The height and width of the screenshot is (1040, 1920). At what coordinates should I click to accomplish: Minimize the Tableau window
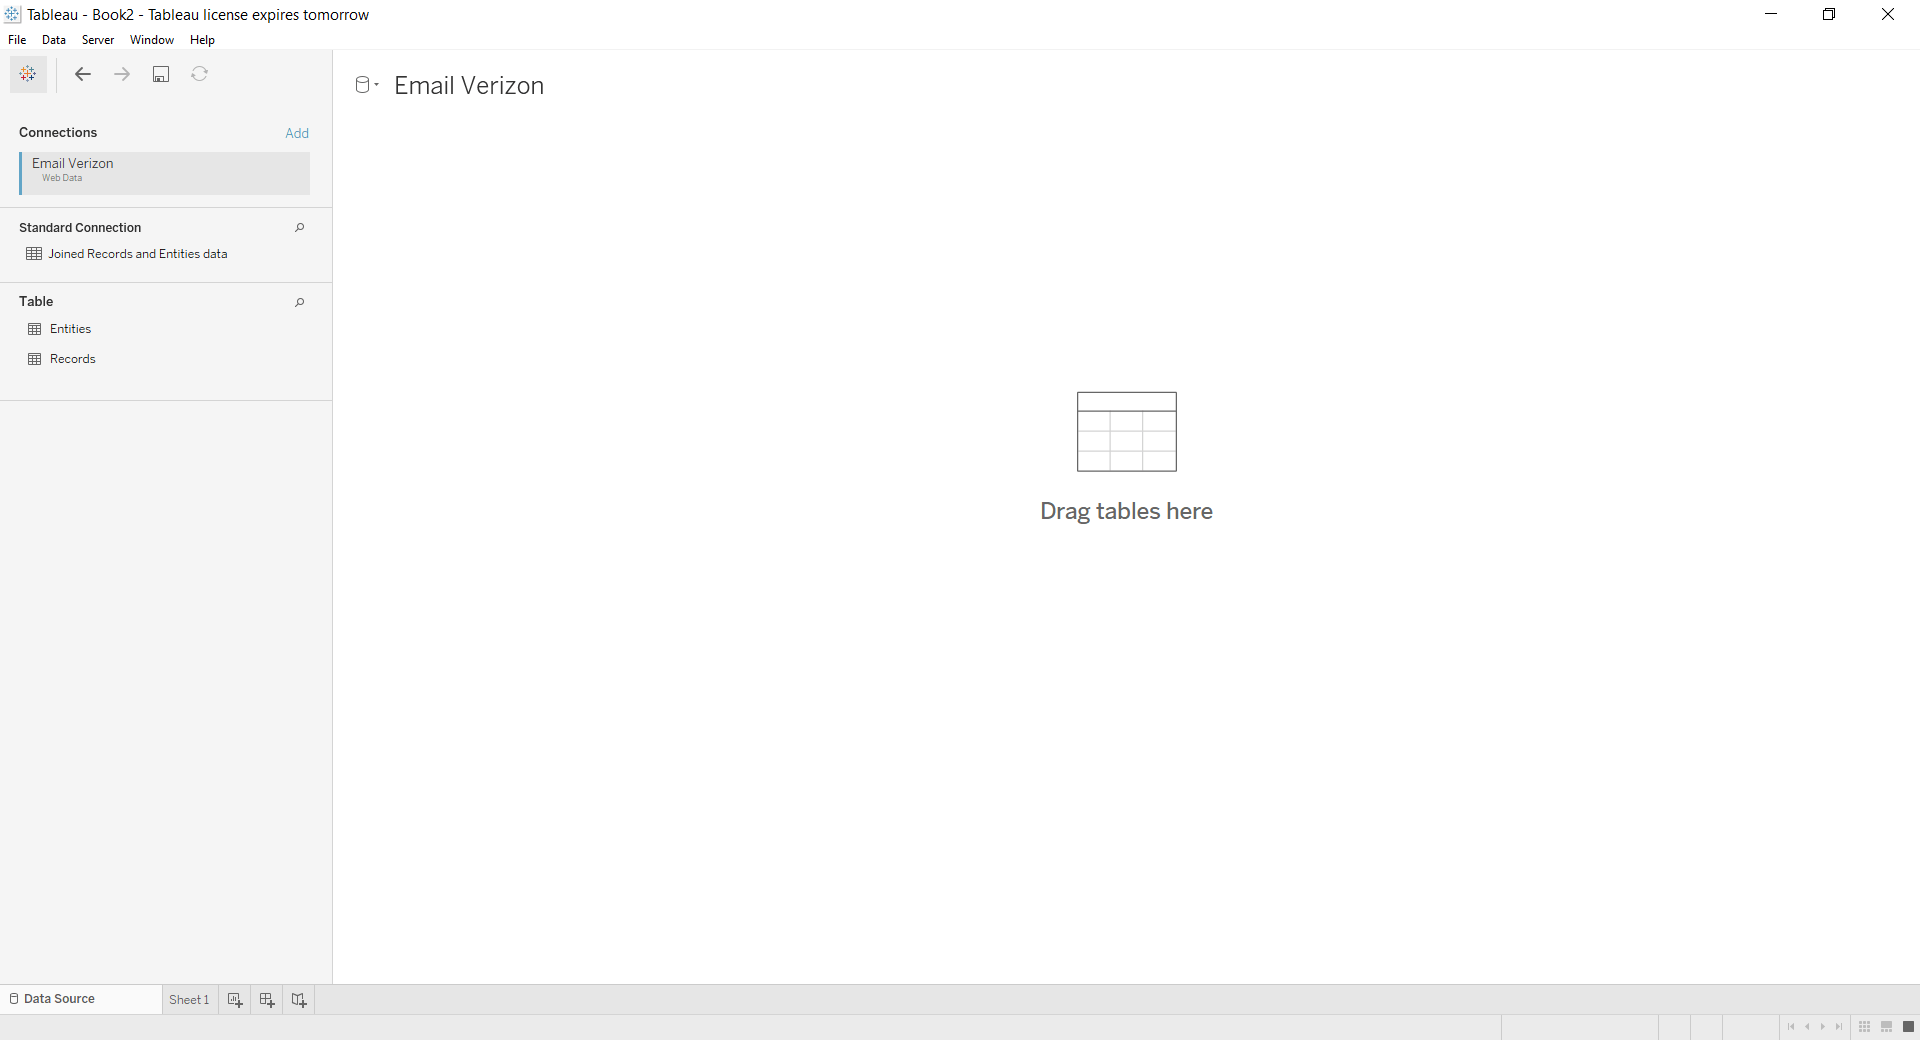(x=1771, y=14)
